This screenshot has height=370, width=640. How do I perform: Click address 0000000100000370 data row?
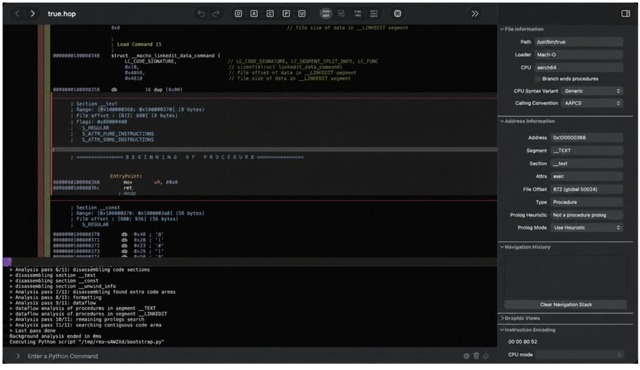(x=108, y=235)
